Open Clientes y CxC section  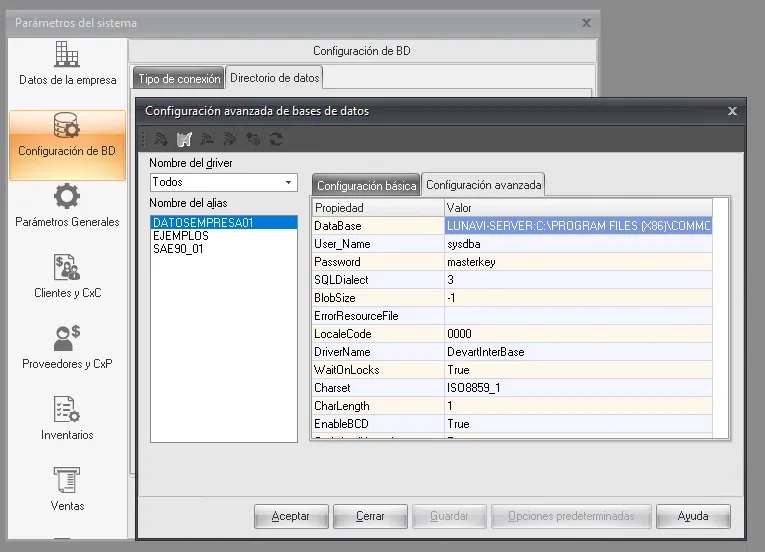coord(67,277)
